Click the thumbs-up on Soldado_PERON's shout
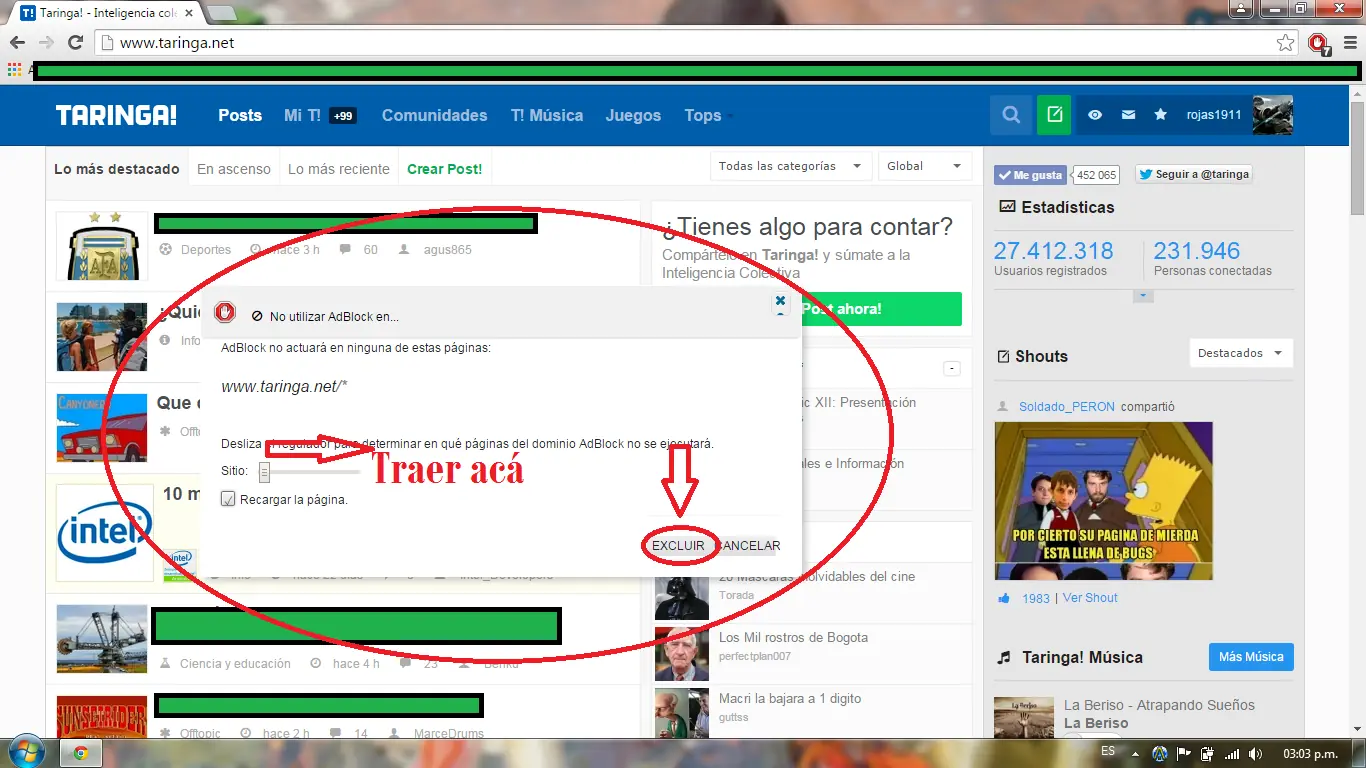The height and width of the screenshot is (768, 1366). 1005,598
